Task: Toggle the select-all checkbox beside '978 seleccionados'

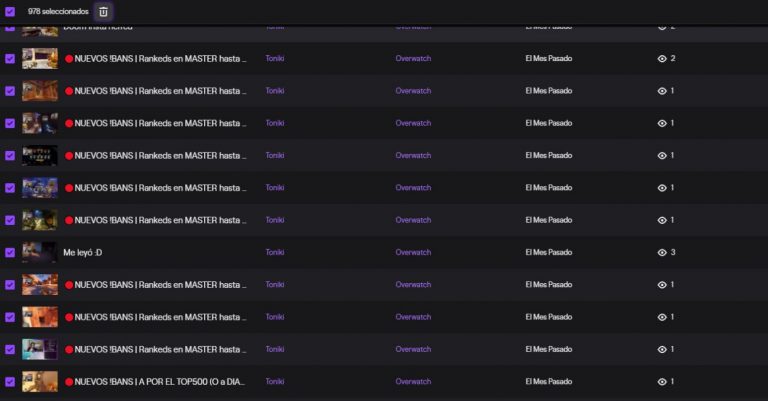Action: (x=10, y=12)
